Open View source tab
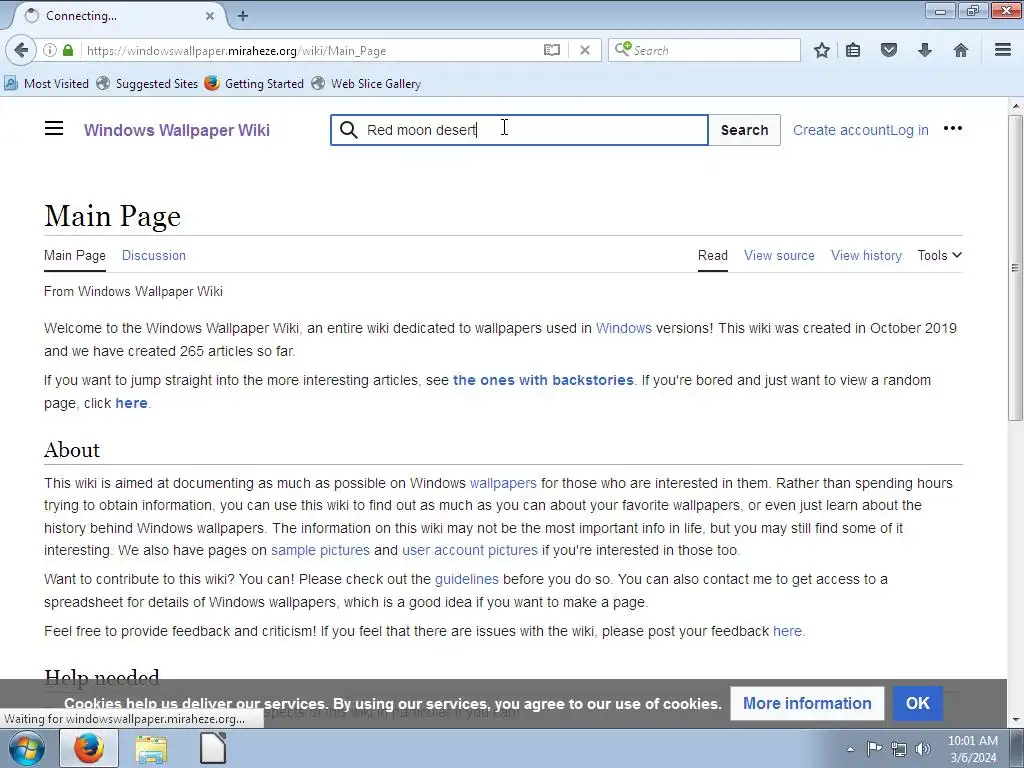 coord(779,255)
